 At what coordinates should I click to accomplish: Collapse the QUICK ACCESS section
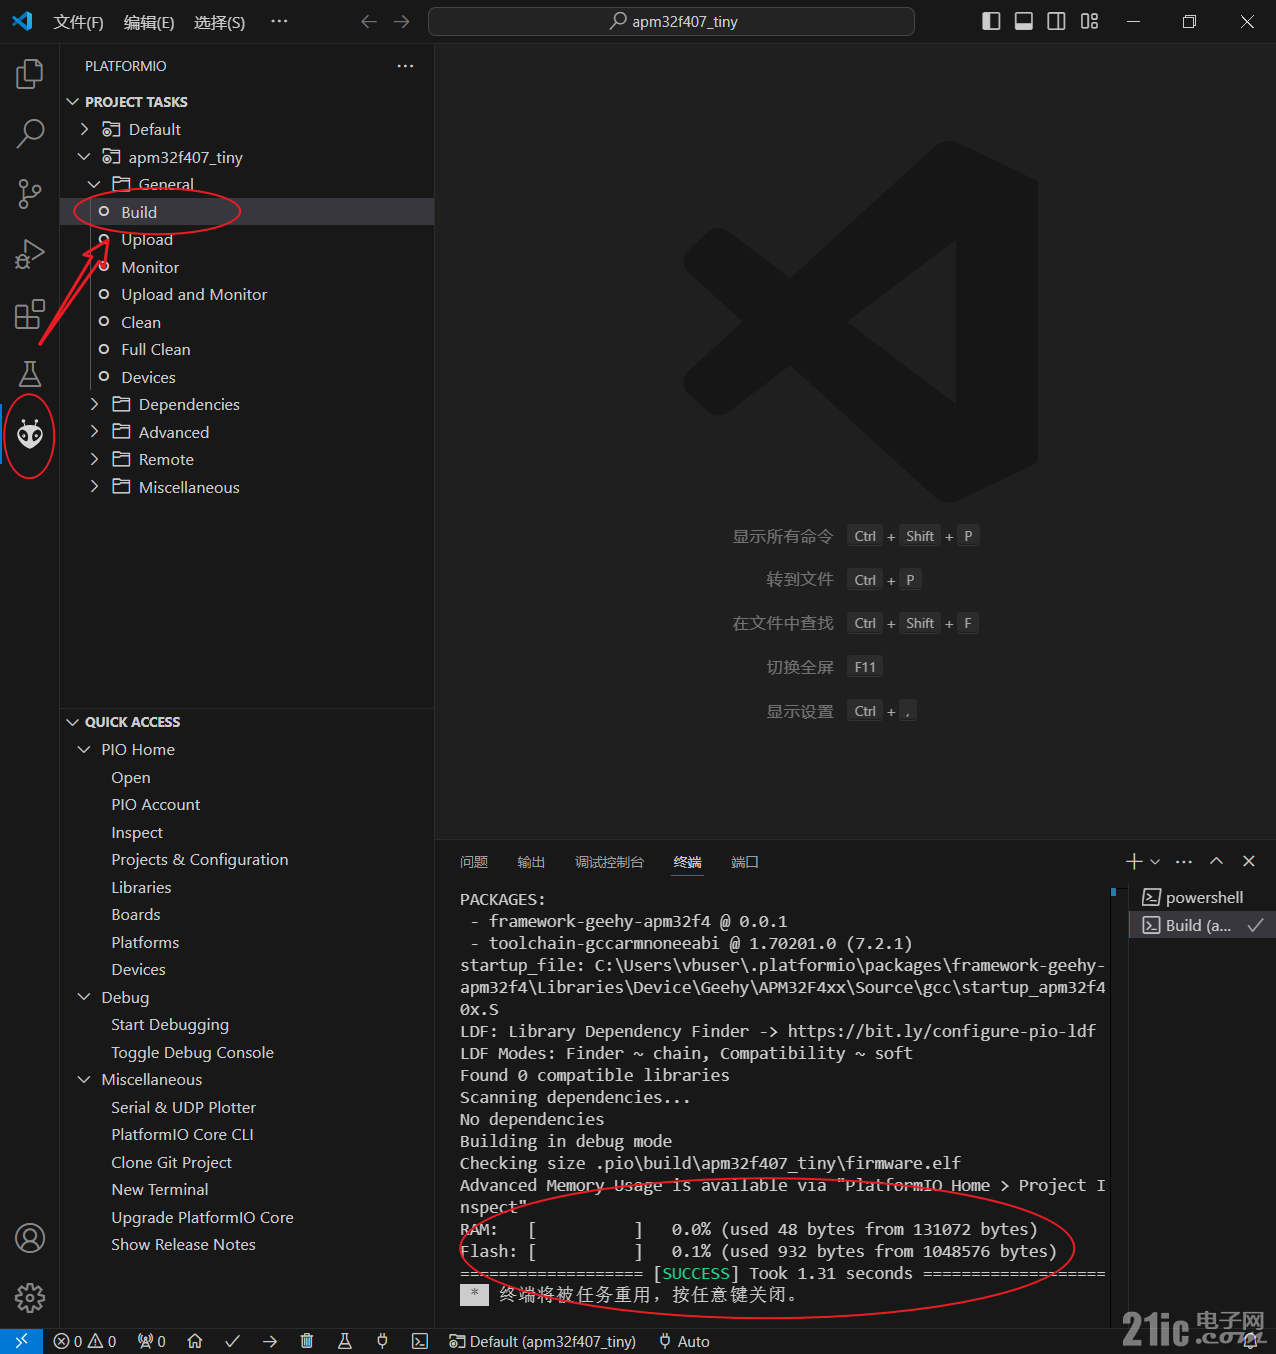[72, 722]
